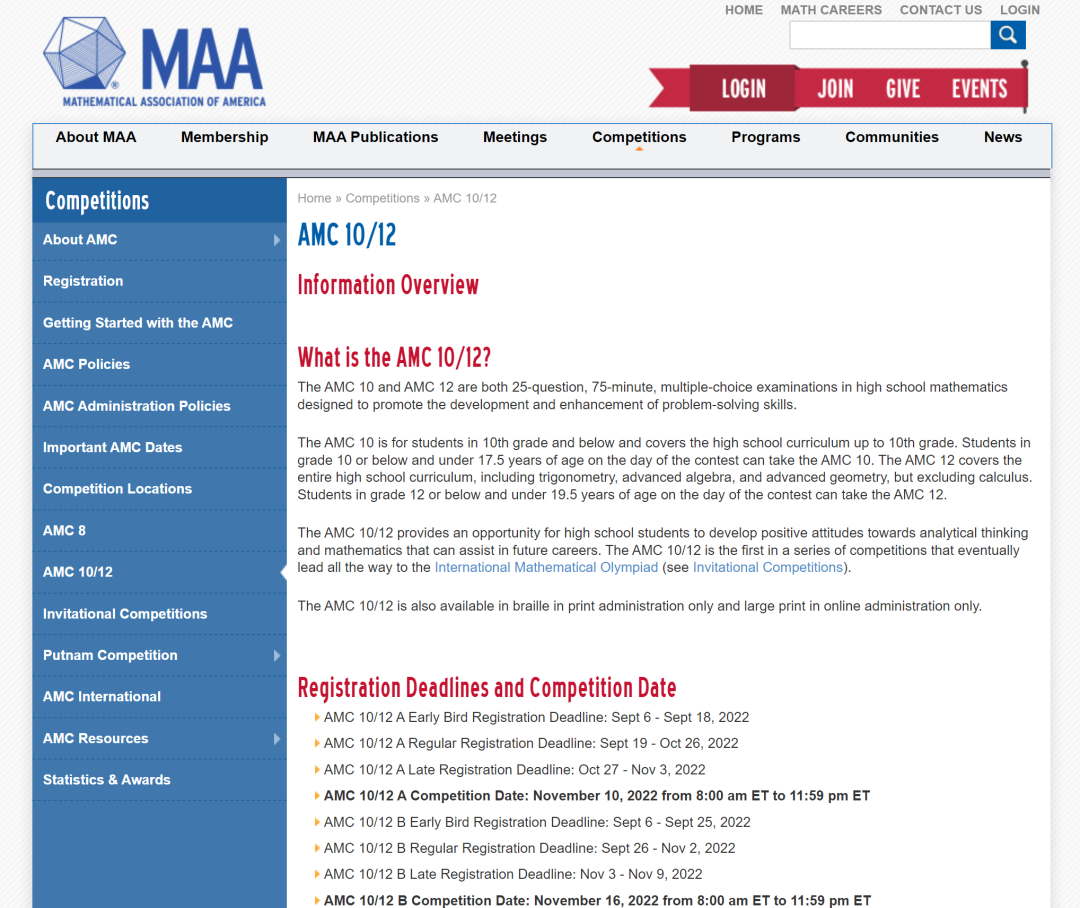The height and width of the screenshot is (908, 1080).
Task: Click the AMC 10/12 page title
Action: [x=347, y=235]
